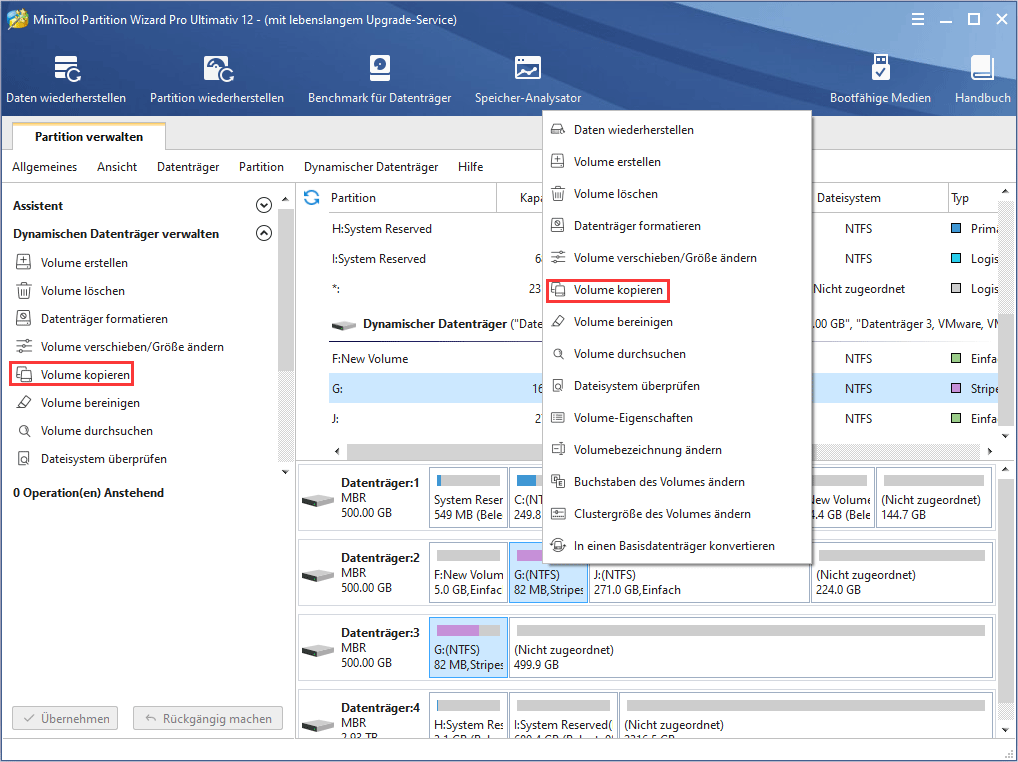
Task: Pick Volume verschieben/Größe ändern in context menu
Action: tap(677, 258)
